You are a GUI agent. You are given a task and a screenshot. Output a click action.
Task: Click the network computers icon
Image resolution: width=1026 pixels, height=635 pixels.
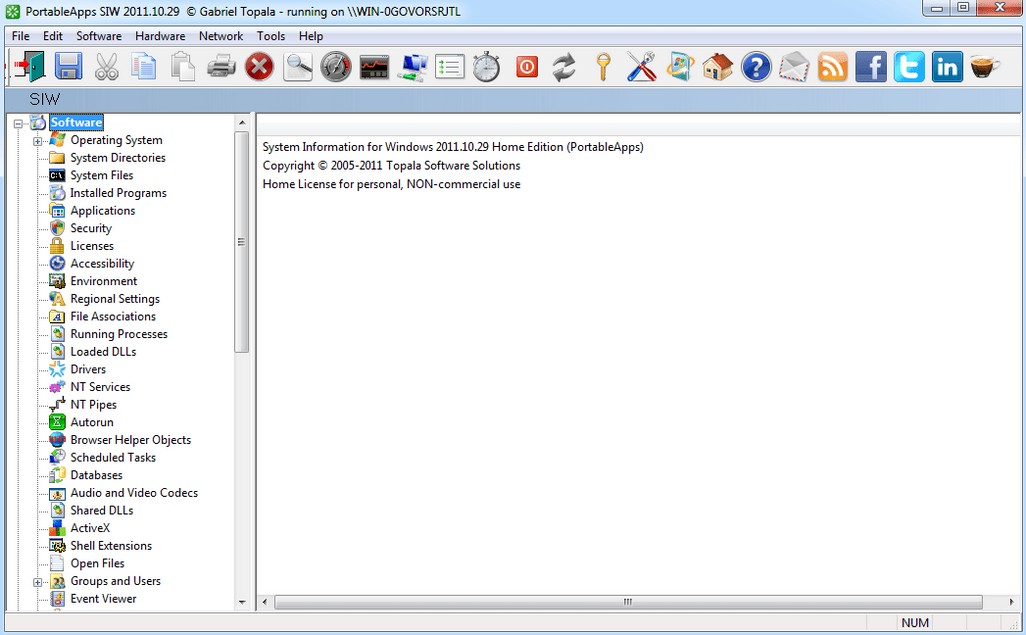coord(412,67)
